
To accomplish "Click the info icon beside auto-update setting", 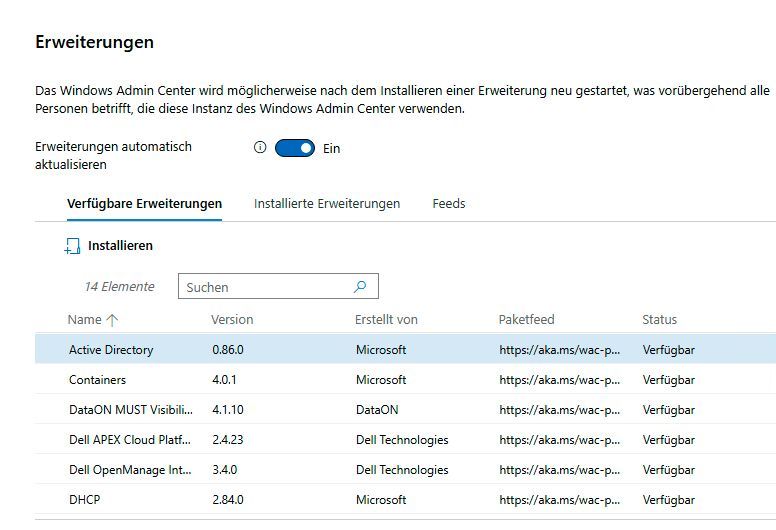I will [260, 147].
